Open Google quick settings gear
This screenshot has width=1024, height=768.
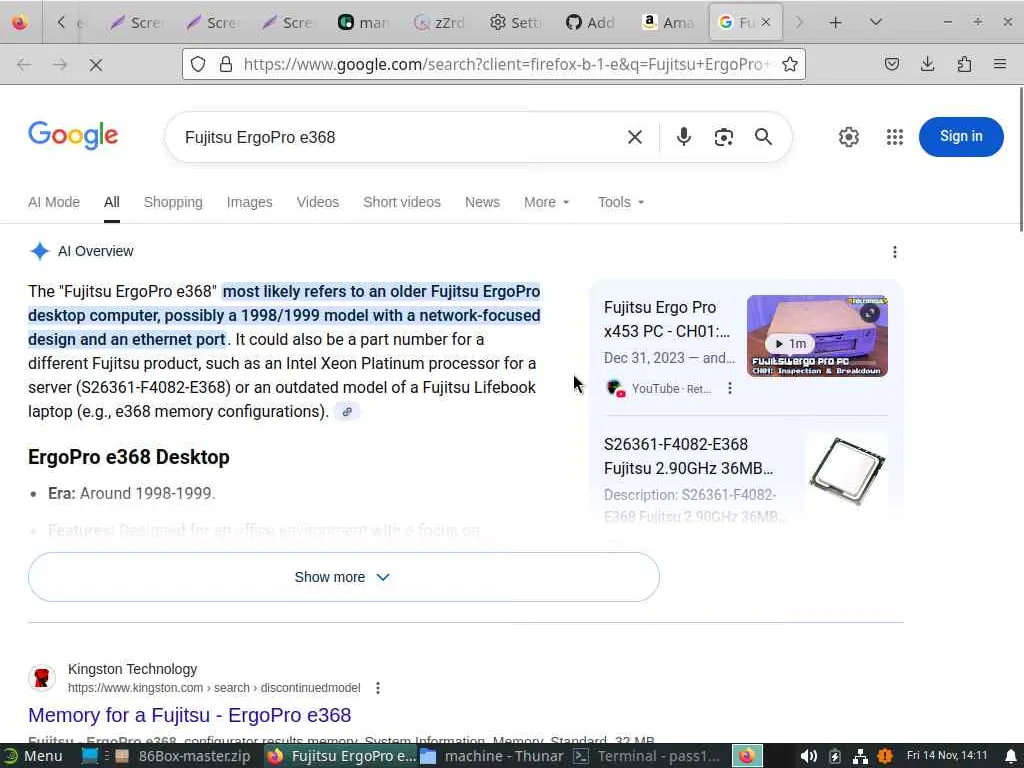[x=848, y=137]
